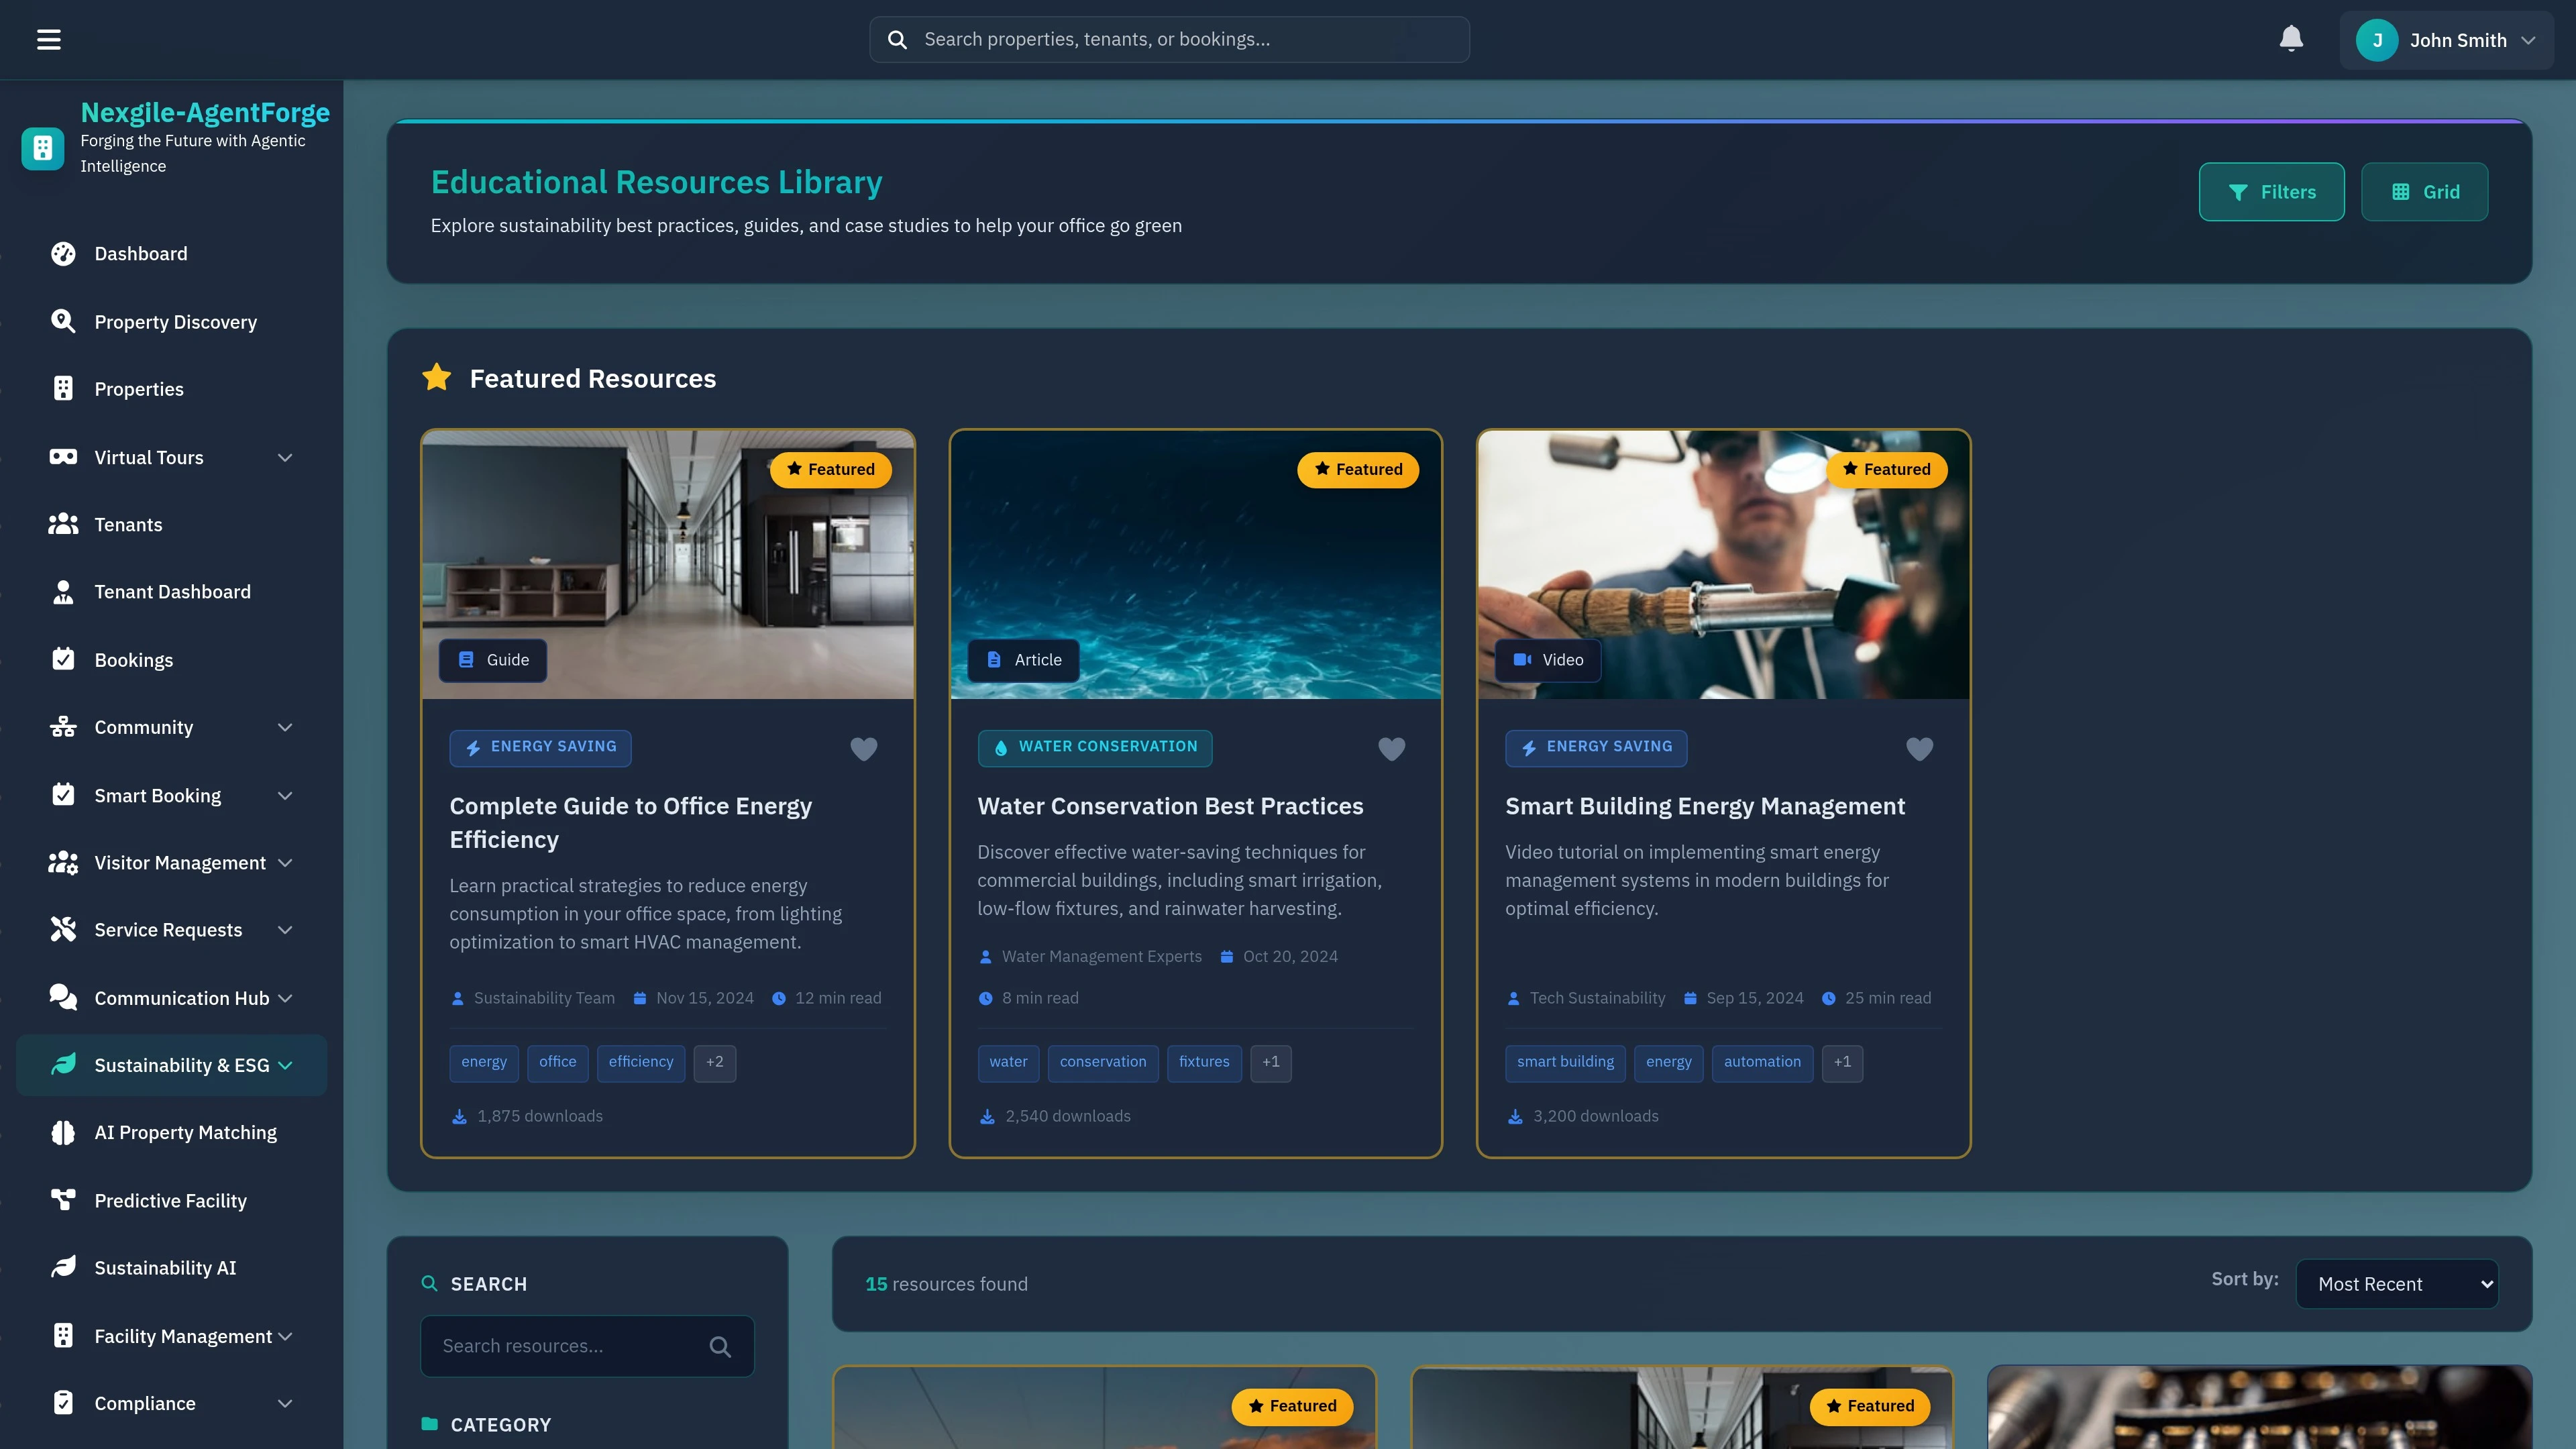
Task: Click the Dashboard gauge icon in sidebar
Action: tap(63, 254)
